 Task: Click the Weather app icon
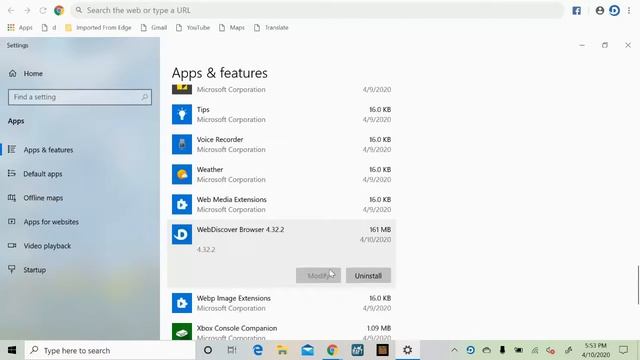tap(182, 174)
